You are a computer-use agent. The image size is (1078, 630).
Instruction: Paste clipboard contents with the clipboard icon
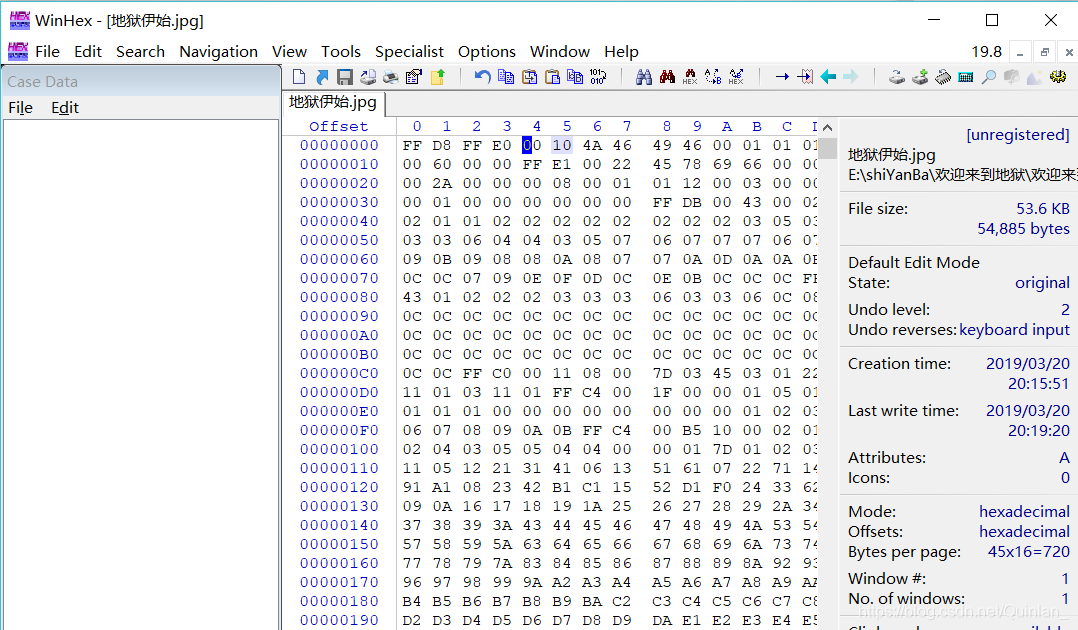552,77
